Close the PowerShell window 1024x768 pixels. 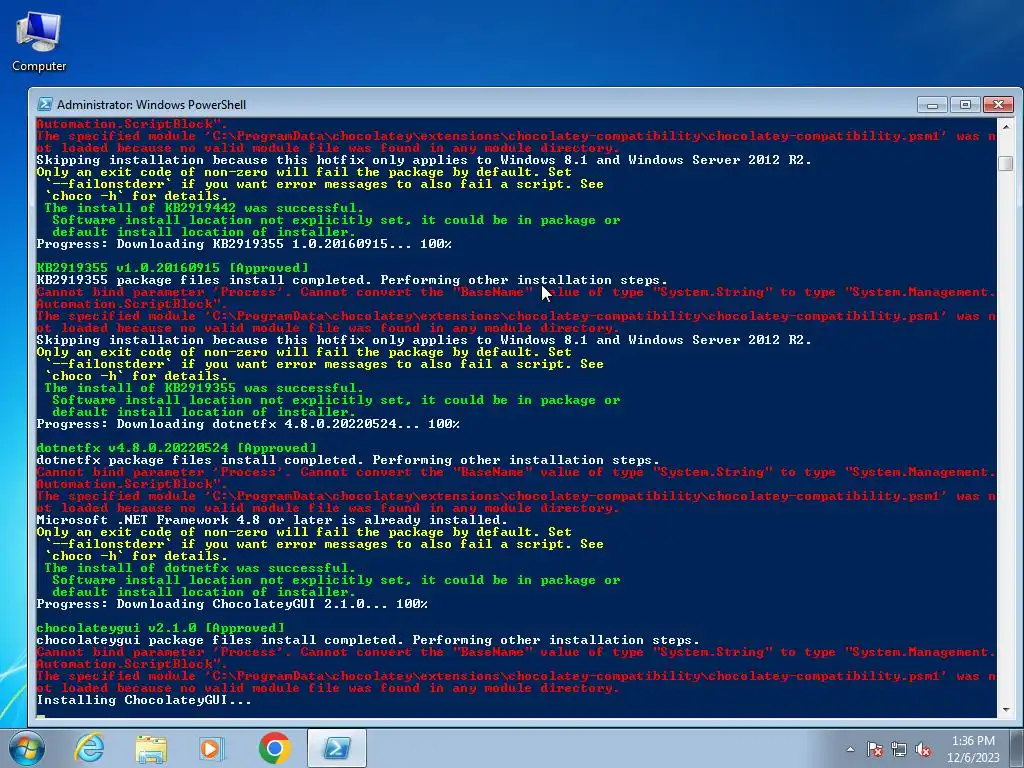pyautogui.click(x=999, y=104)
